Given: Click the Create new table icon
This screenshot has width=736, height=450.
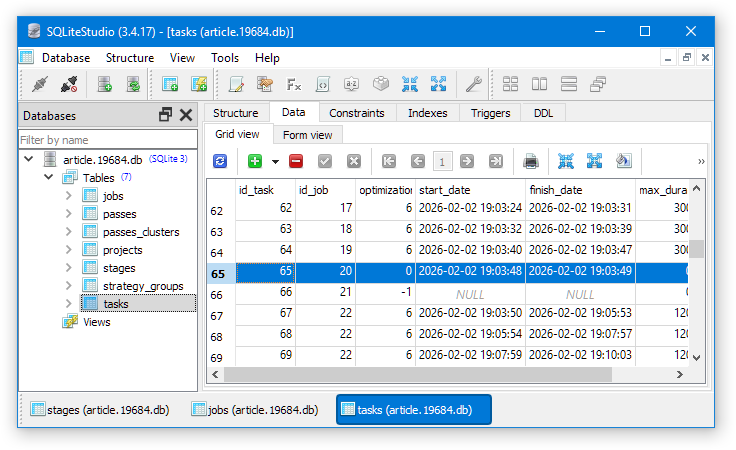Looking at the screenshot, I should (169, 84).
